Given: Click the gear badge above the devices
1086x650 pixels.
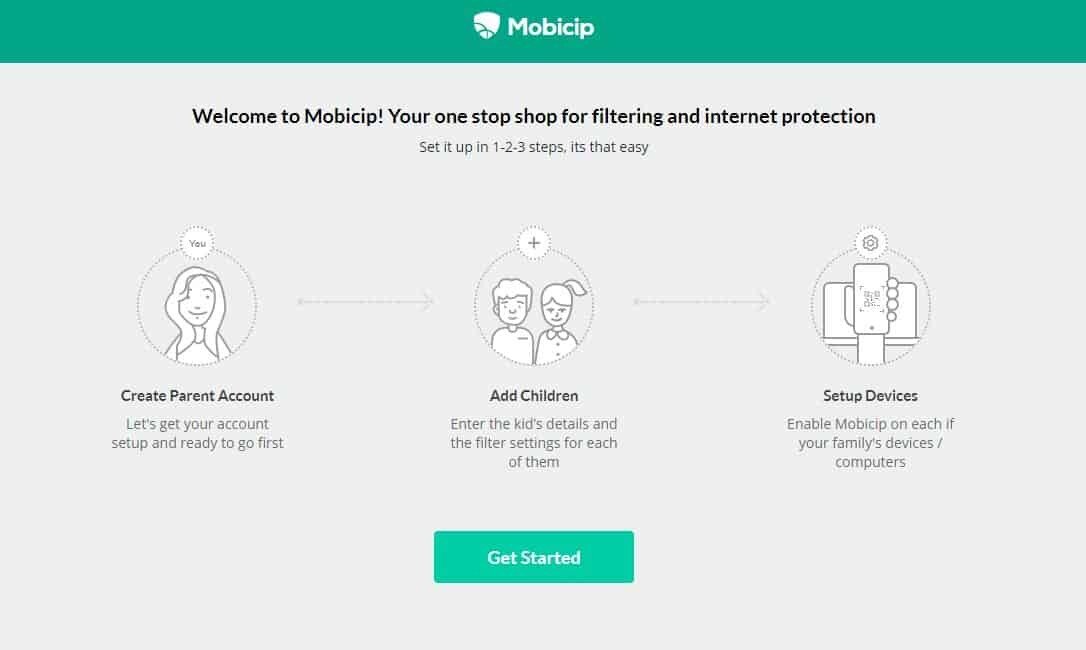Looking at the screenshot, I should 870,243.
